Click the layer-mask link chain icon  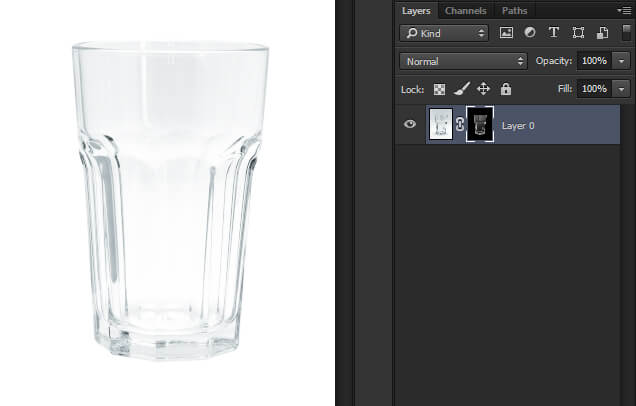(x=460, y=126)
